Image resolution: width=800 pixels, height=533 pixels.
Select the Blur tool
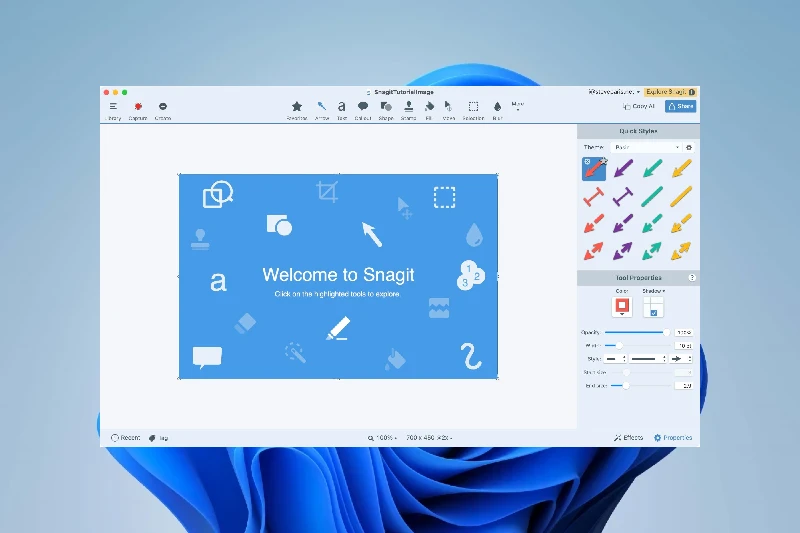click(x=497, y=110)
